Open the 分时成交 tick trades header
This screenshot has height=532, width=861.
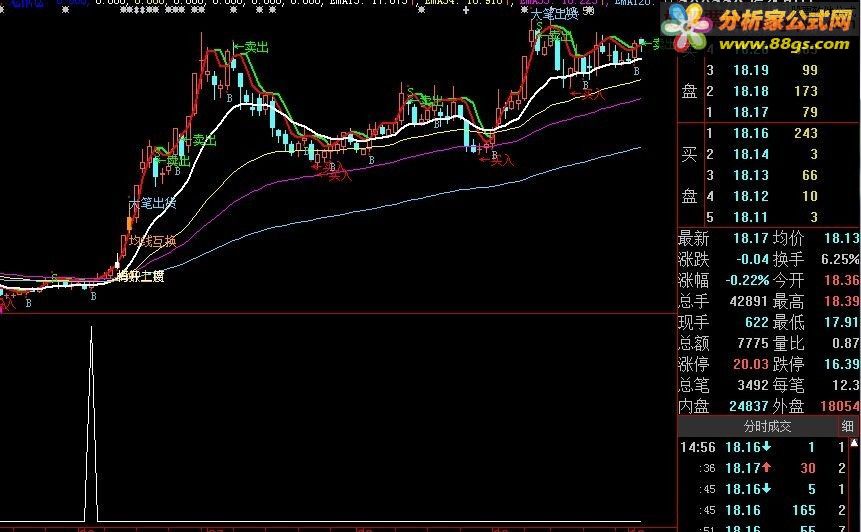(x=767, y=426)
